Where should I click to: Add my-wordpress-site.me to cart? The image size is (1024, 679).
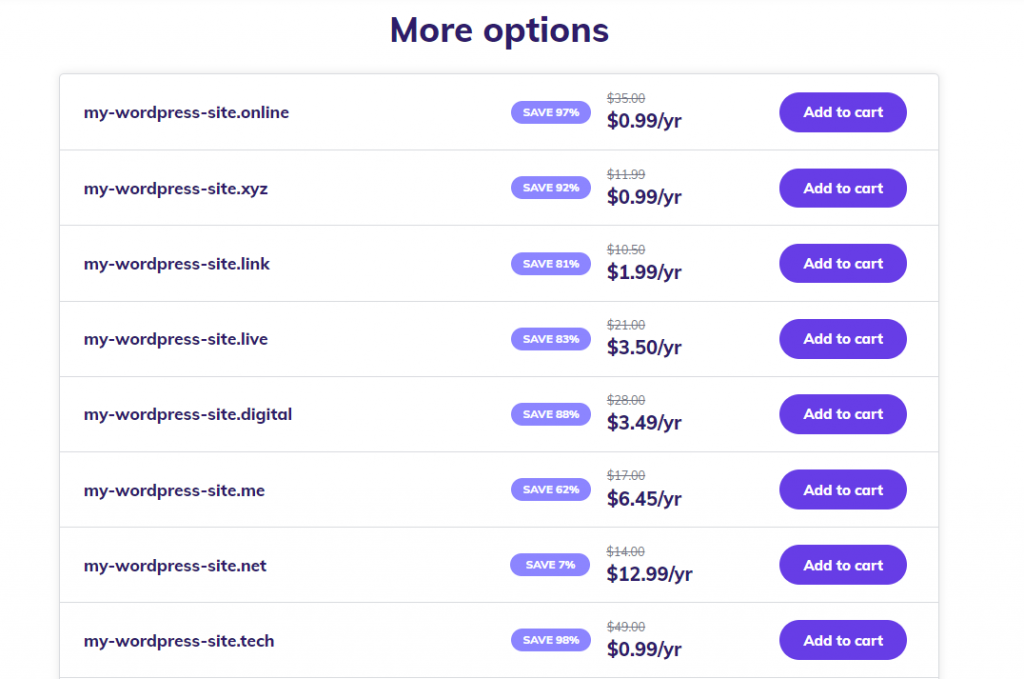coord(842,489)
